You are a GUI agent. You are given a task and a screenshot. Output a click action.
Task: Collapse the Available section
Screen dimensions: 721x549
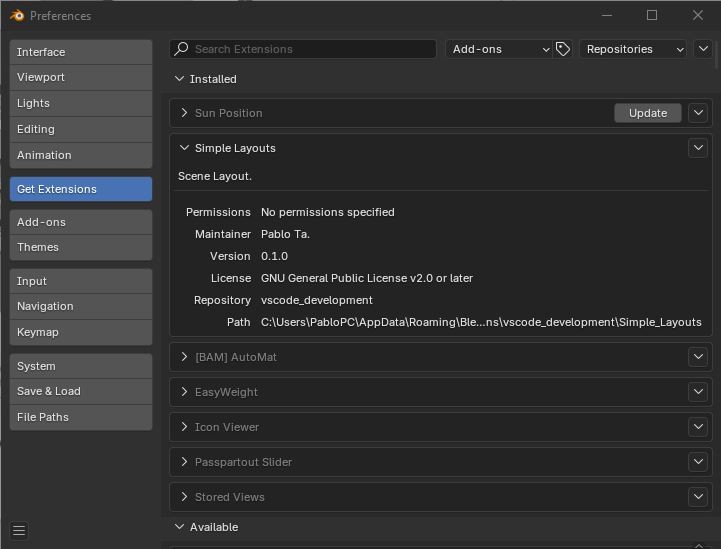coord(179,526)
